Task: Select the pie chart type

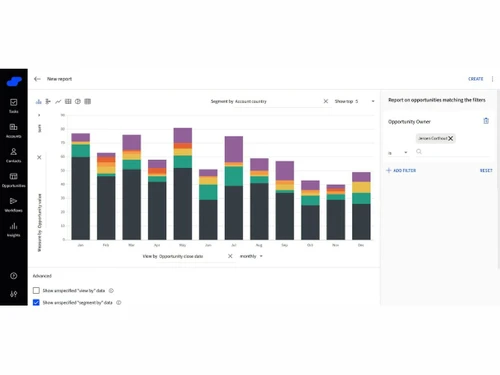Action: 78,101
